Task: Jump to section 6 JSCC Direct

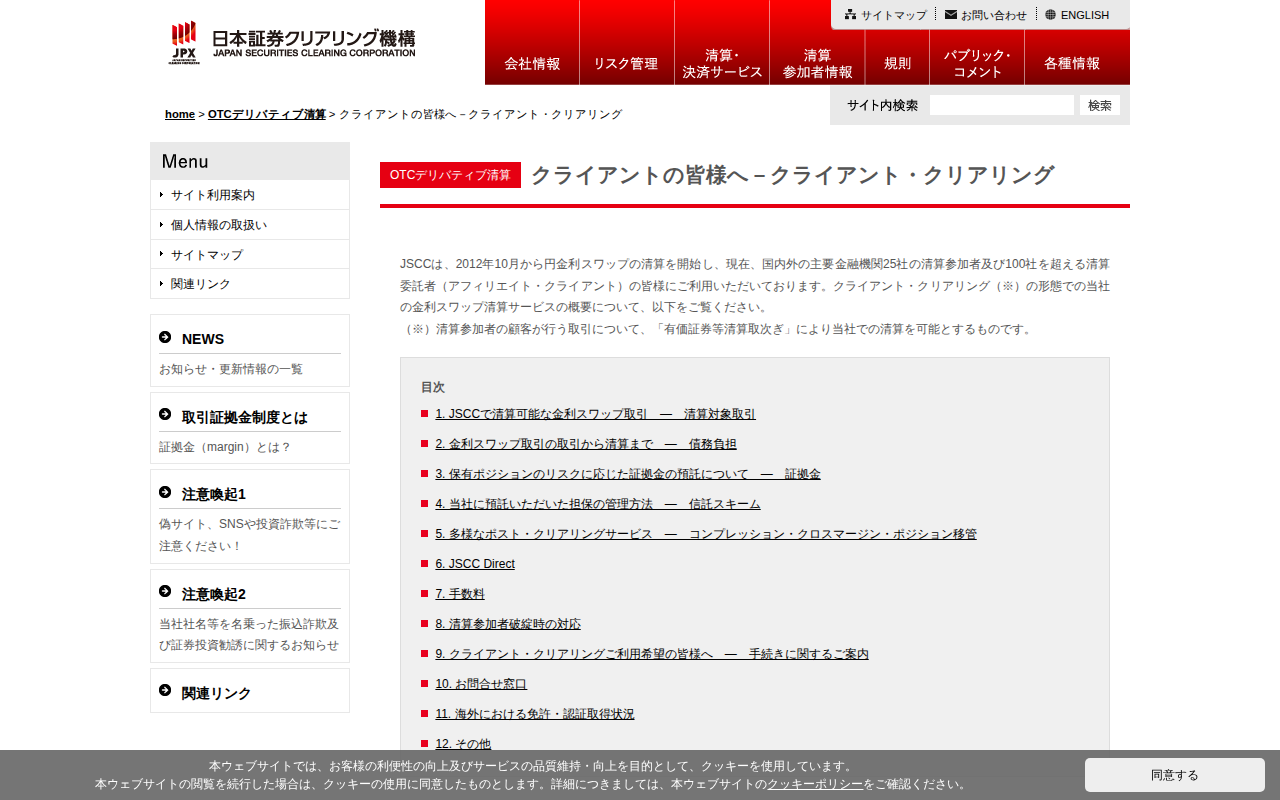Action: pyautogui.click(x=475, y=564)
